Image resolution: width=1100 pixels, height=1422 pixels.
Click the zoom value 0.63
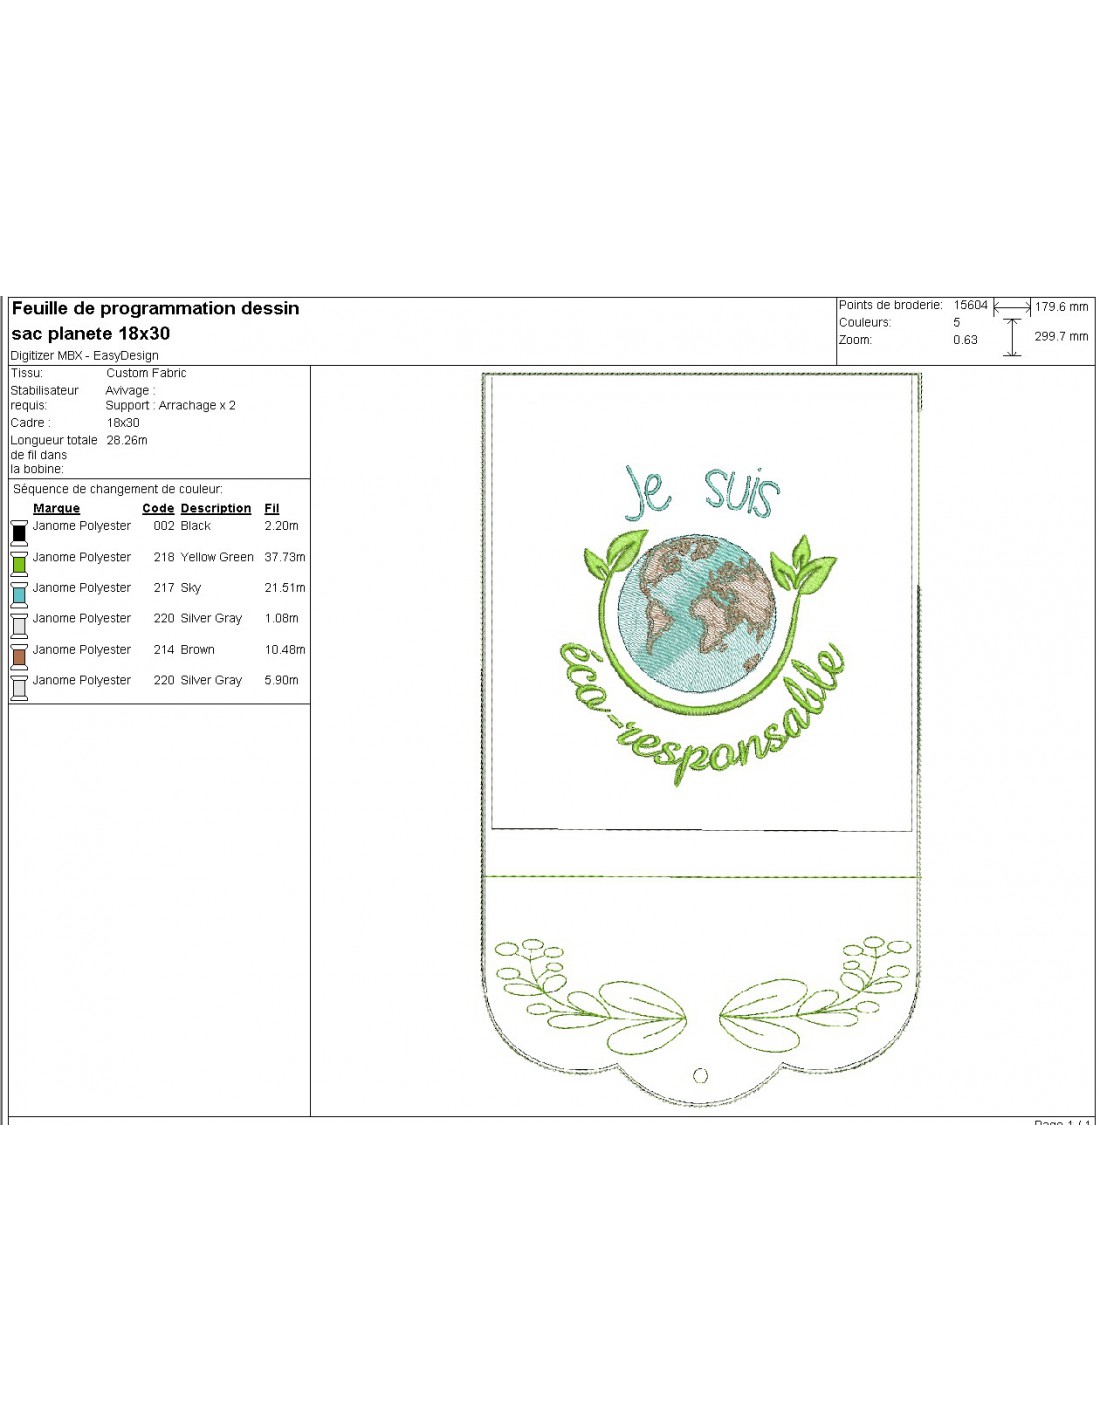965,341
